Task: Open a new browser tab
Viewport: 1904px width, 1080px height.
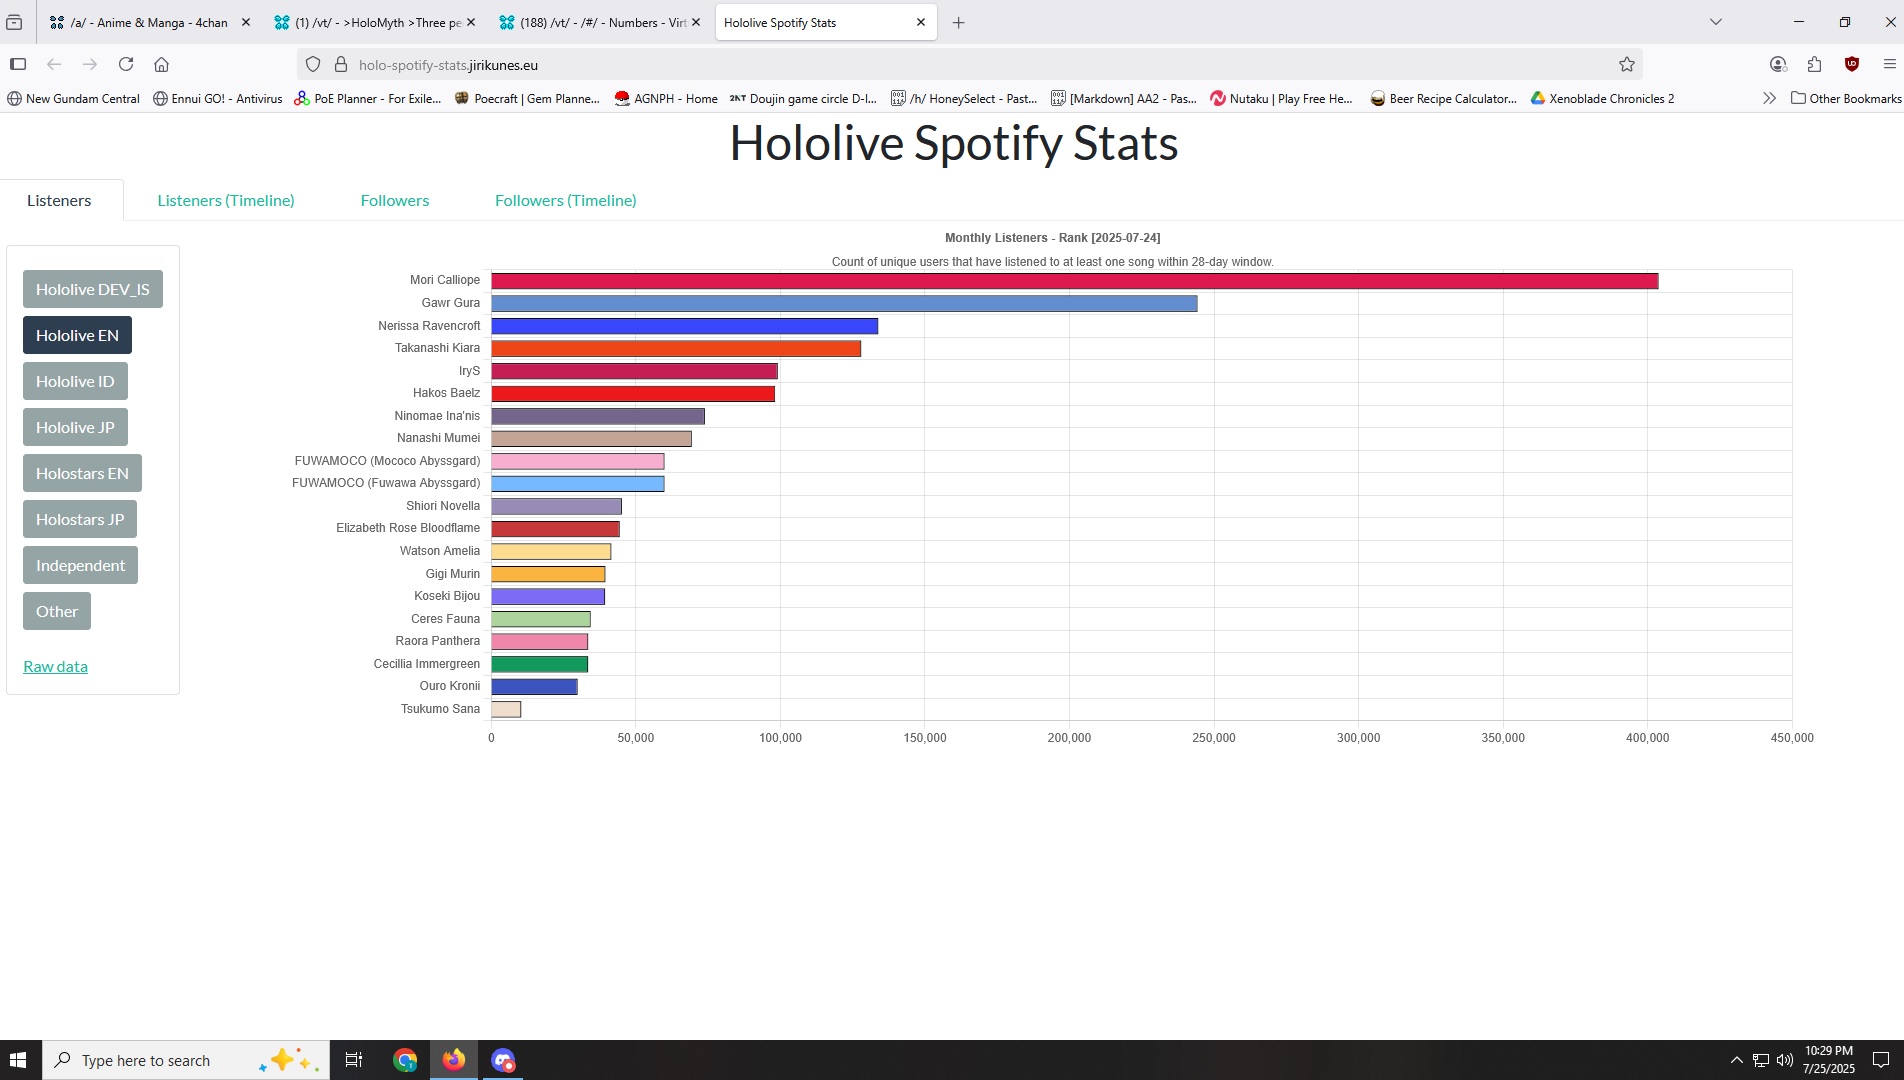Action: coord(958,22)
